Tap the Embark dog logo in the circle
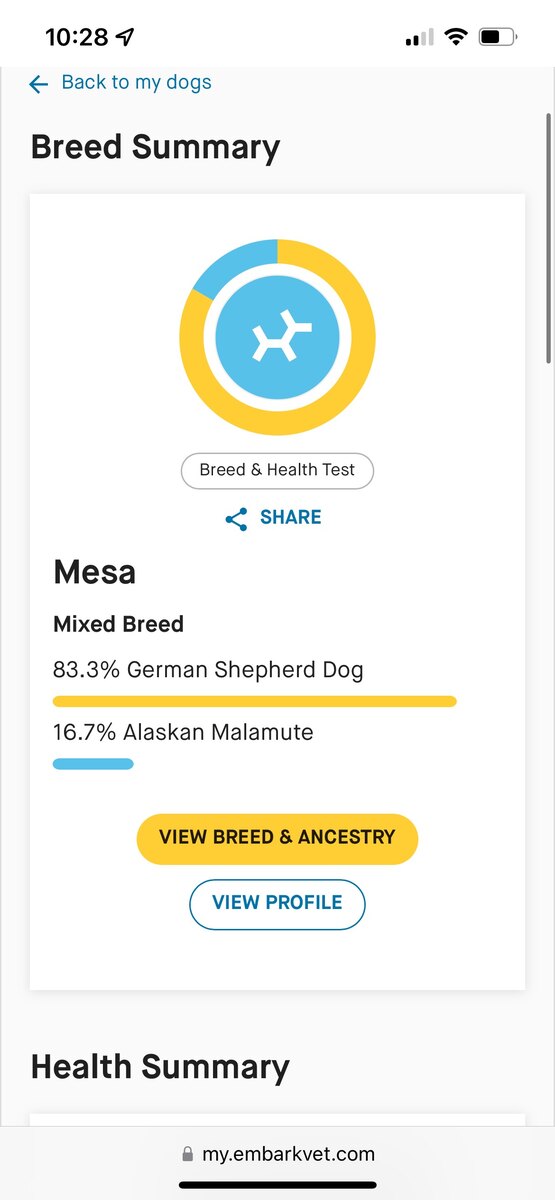Screen dimensions: 555x1200 [x=278, y=337]
